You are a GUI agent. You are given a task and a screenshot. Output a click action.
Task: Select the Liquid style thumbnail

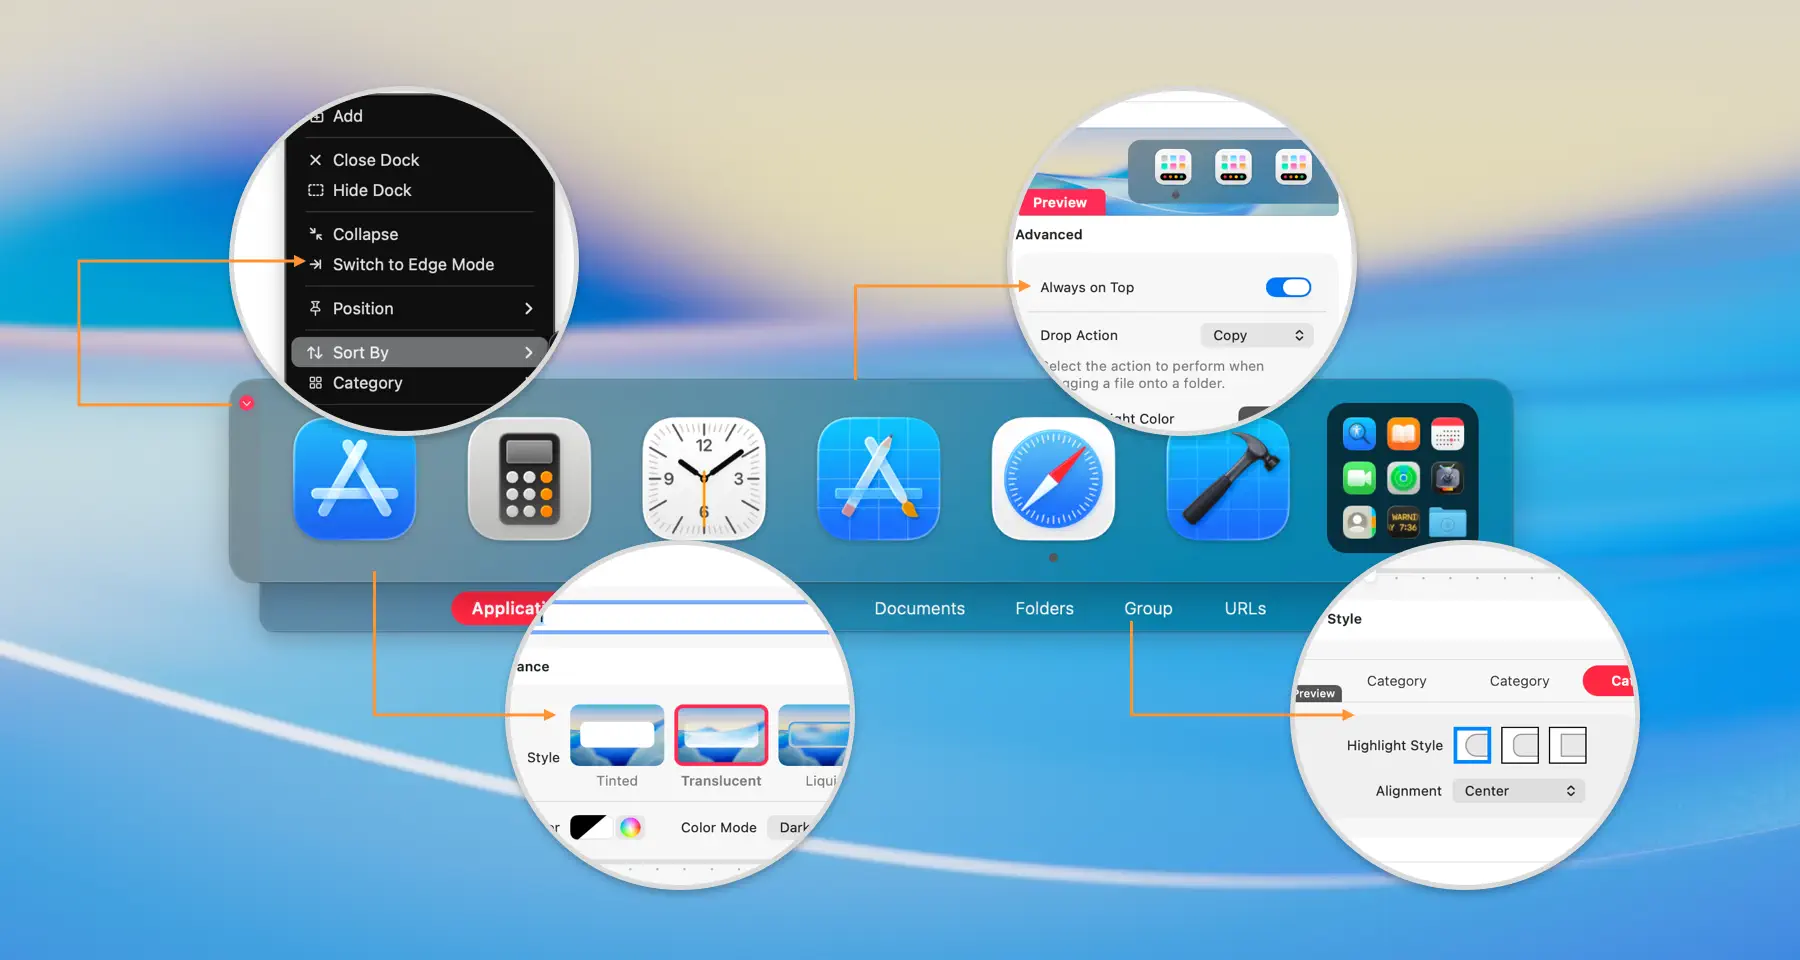pyautogui.click(x=815, y=735)
